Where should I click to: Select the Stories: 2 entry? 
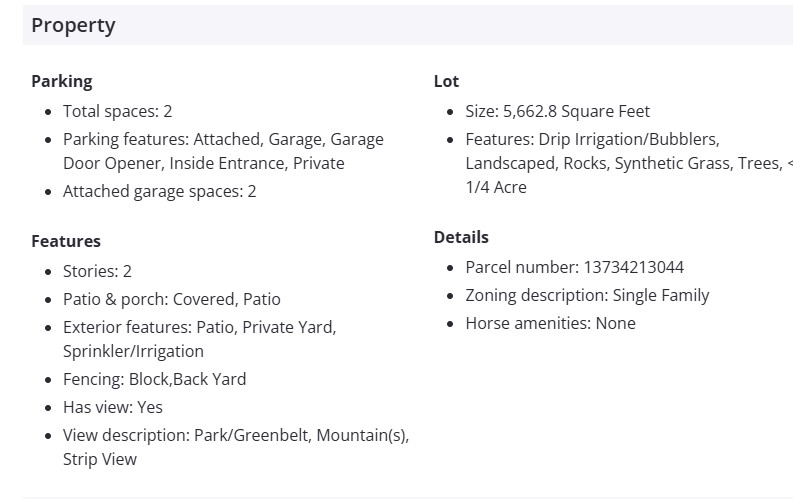(x=97, y=271)
